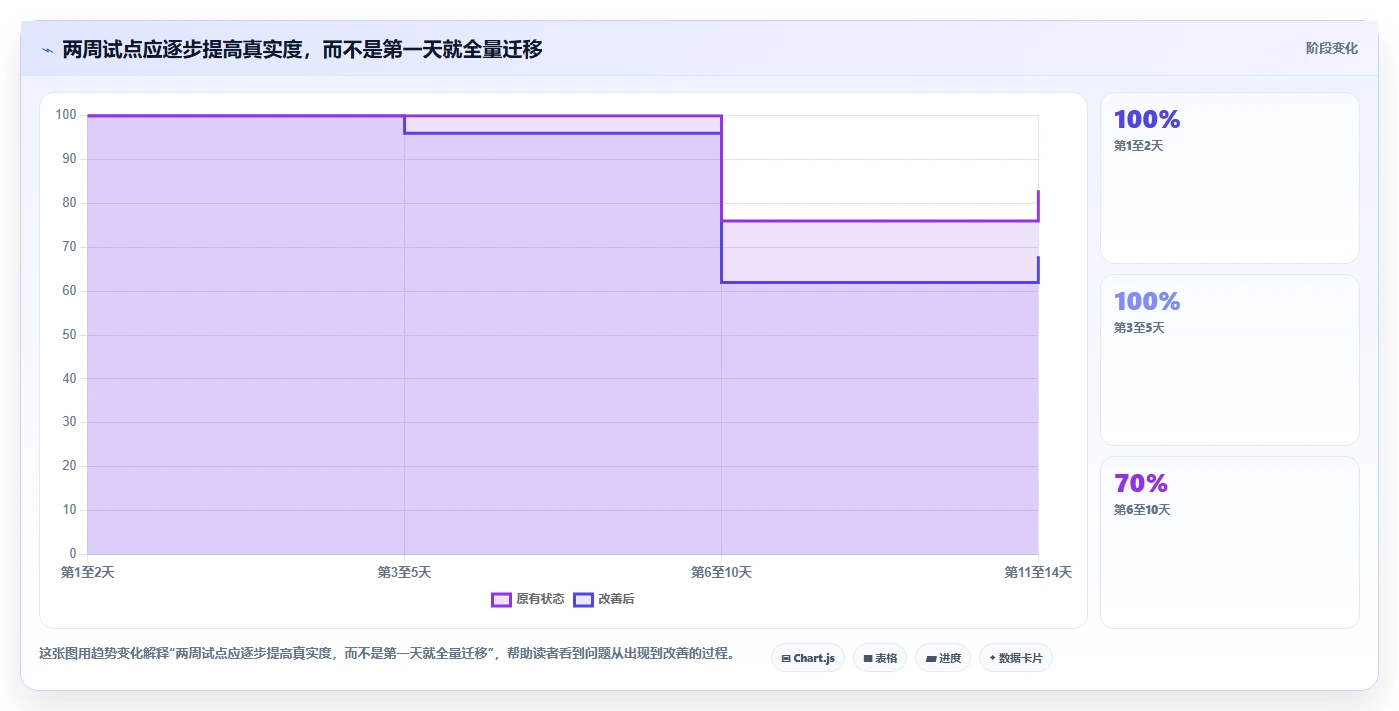Click y-axis value 20
The image size is (1399, 711).
[x=69, y=466]
